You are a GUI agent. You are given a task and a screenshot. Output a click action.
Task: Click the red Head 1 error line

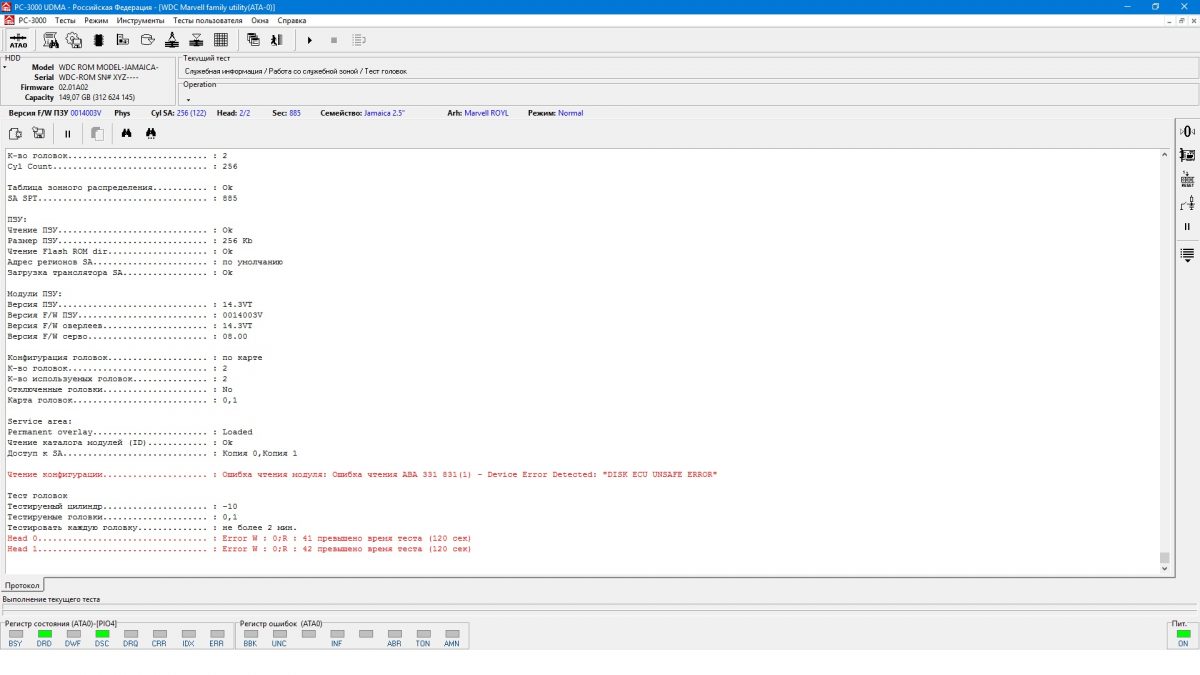tap(239, 549)
